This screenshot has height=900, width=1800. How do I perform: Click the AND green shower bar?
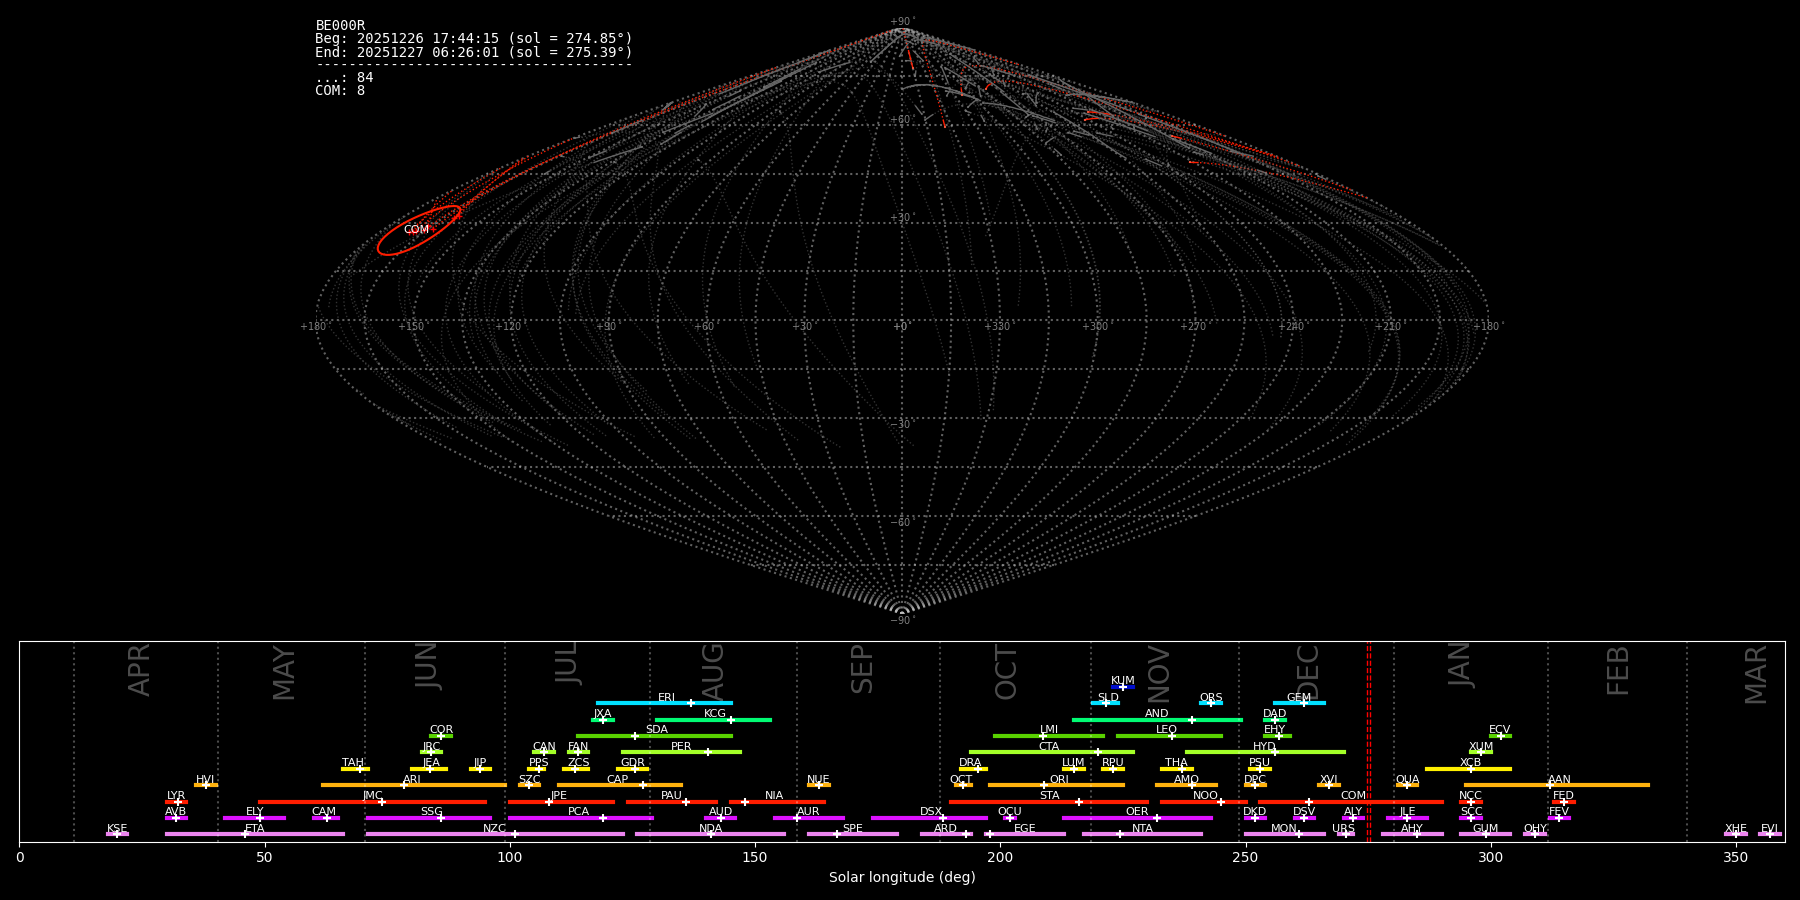1157,719
